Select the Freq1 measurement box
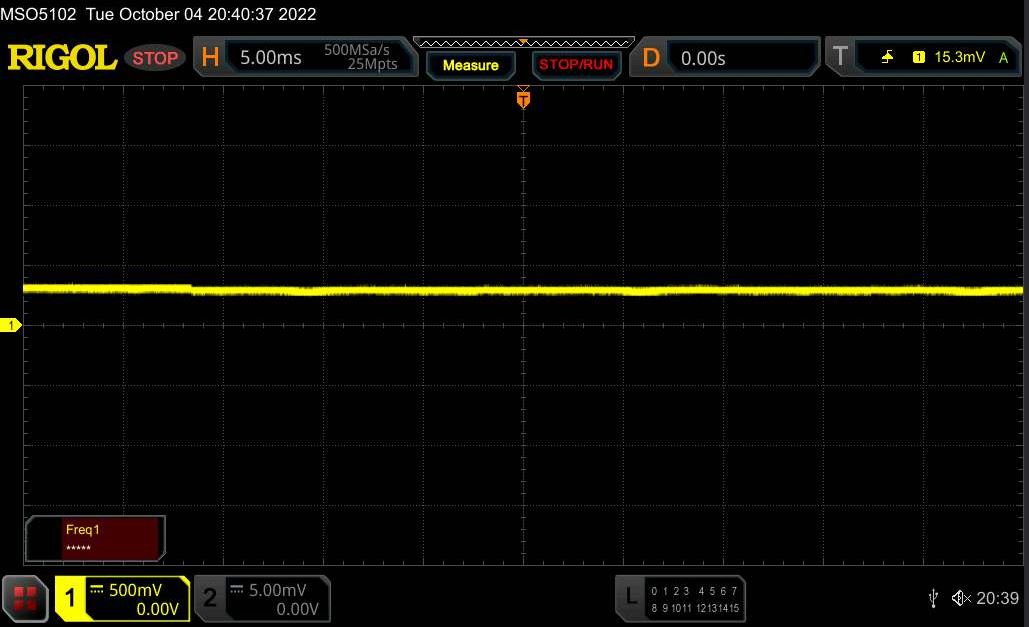The width and height of the screenshot is (1029, 627). click(95, 538)
